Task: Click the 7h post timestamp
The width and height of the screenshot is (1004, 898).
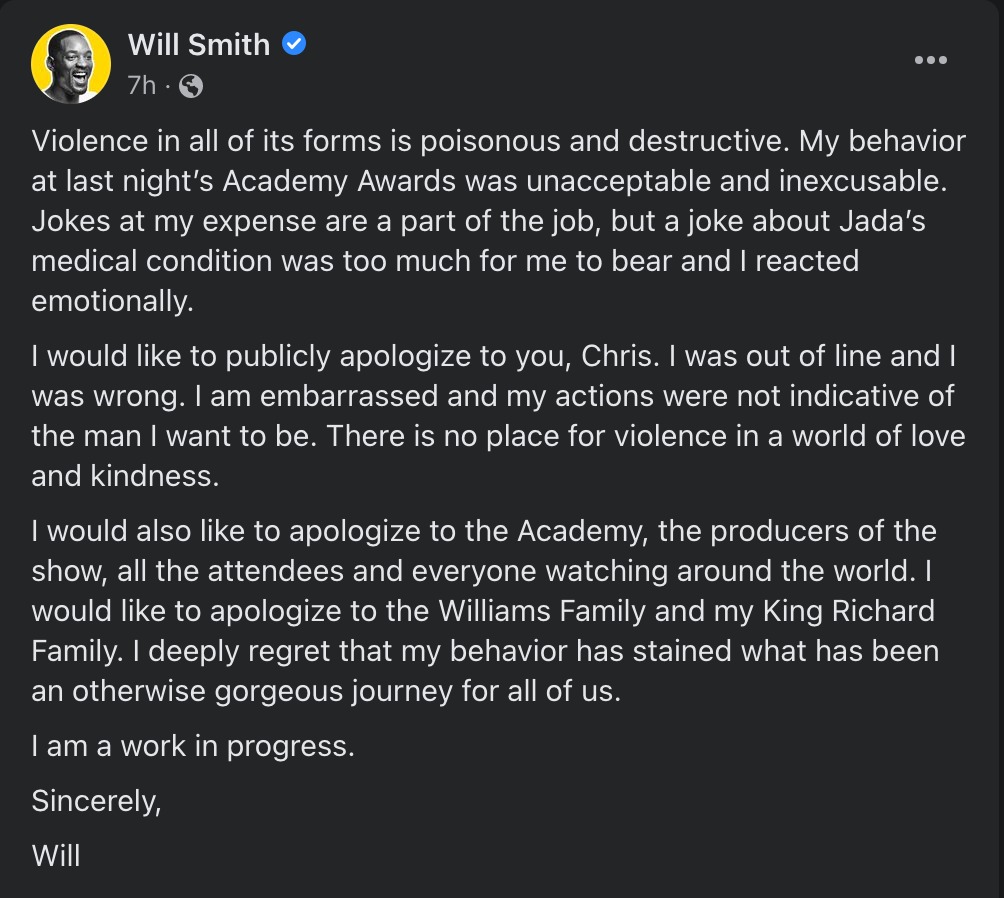Action: click(x=142, y=85)
